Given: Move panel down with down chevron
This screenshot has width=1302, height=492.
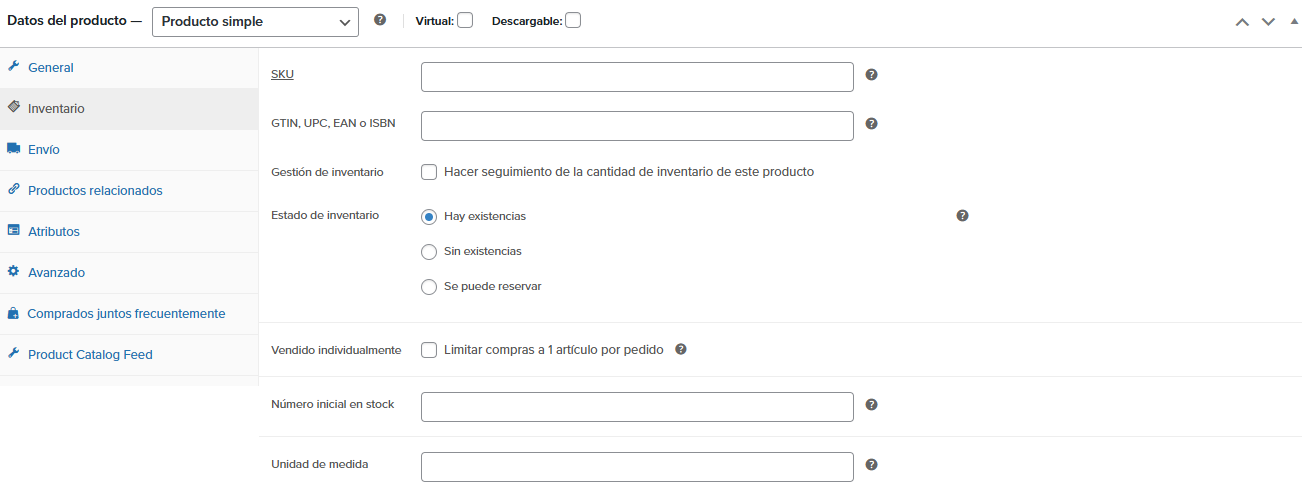Looking at the screenshot, I should pos(1268,21).
